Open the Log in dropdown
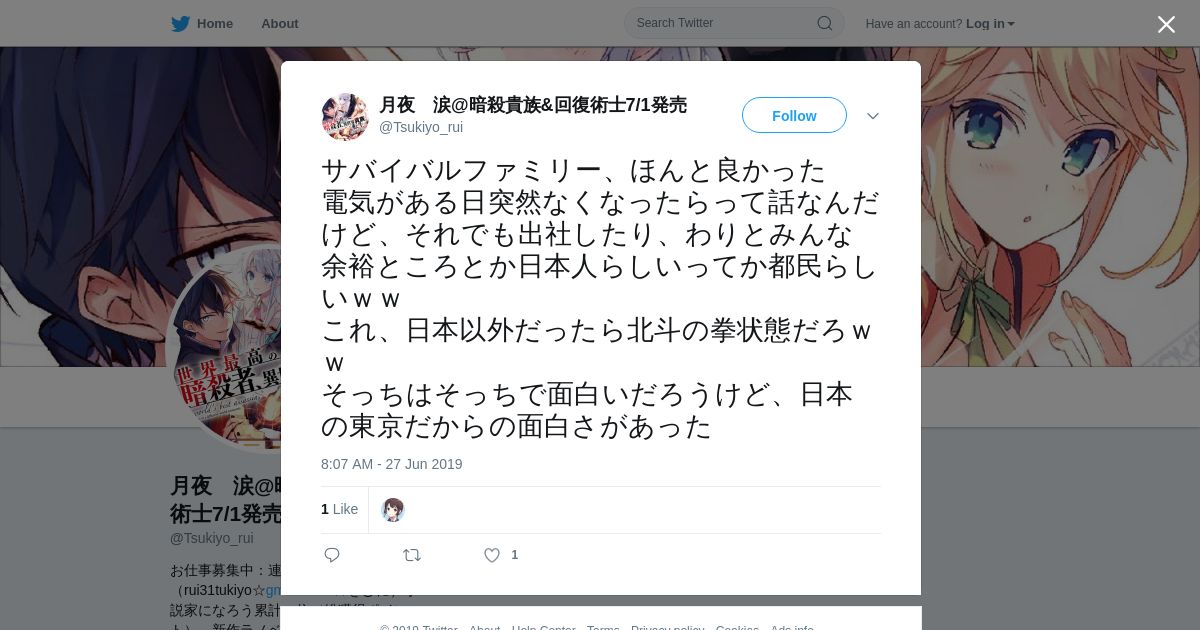The image size is (1200, 630). click(990, 24)
